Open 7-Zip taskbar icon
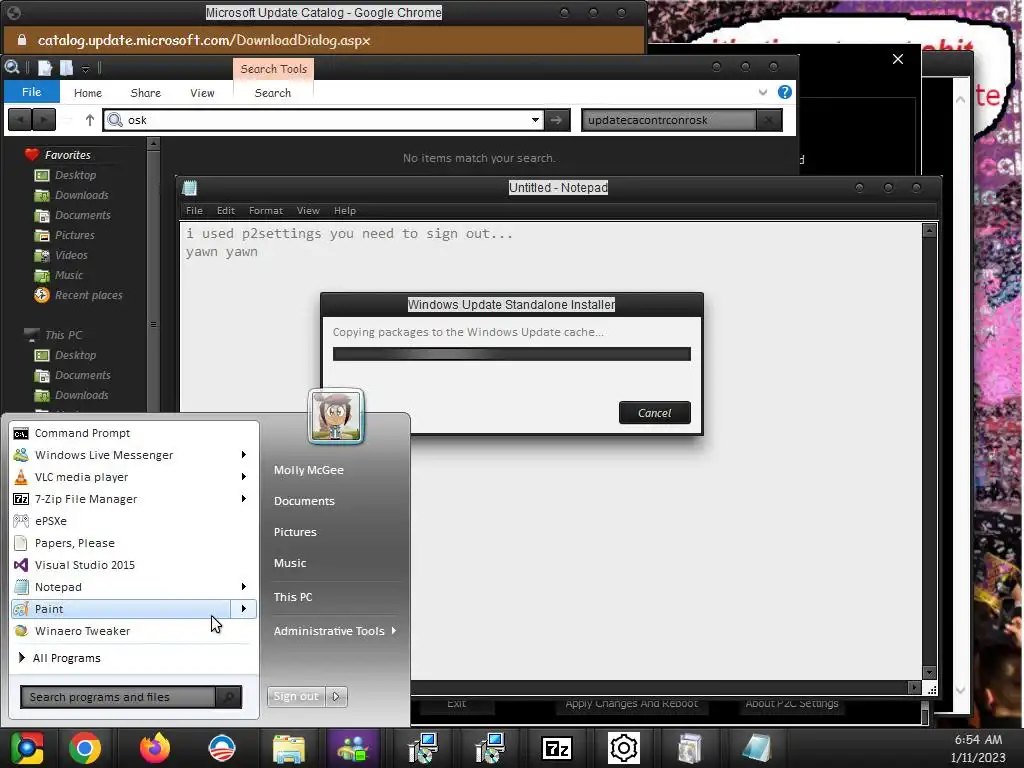This screenshot has width=1024, height=768. pyautogui.click(x=557, y=748)
